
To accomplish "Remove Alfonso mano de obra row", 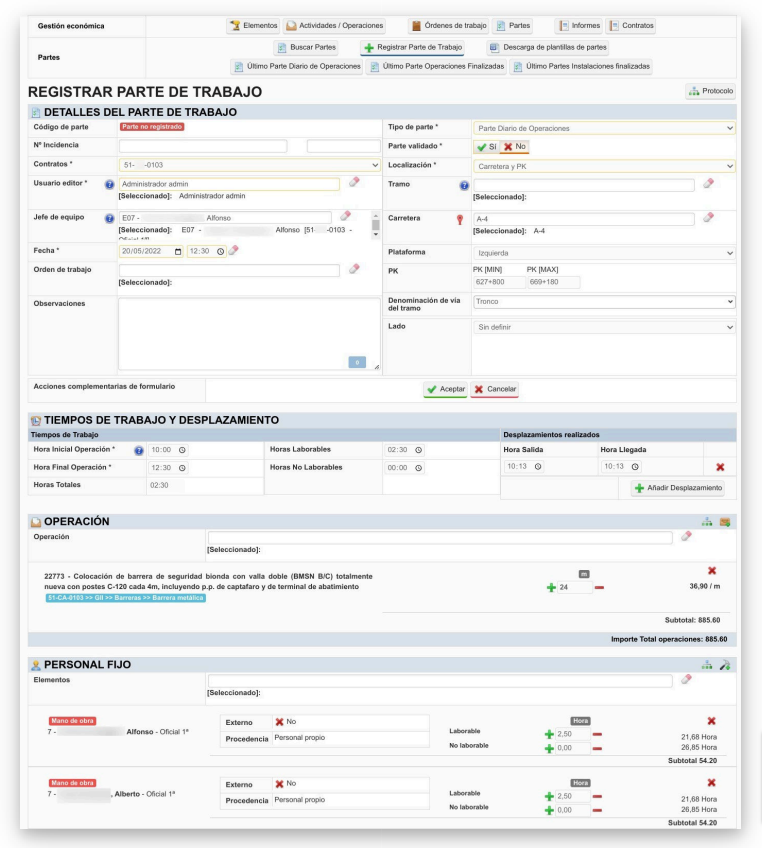I will [x=712, y=721].
